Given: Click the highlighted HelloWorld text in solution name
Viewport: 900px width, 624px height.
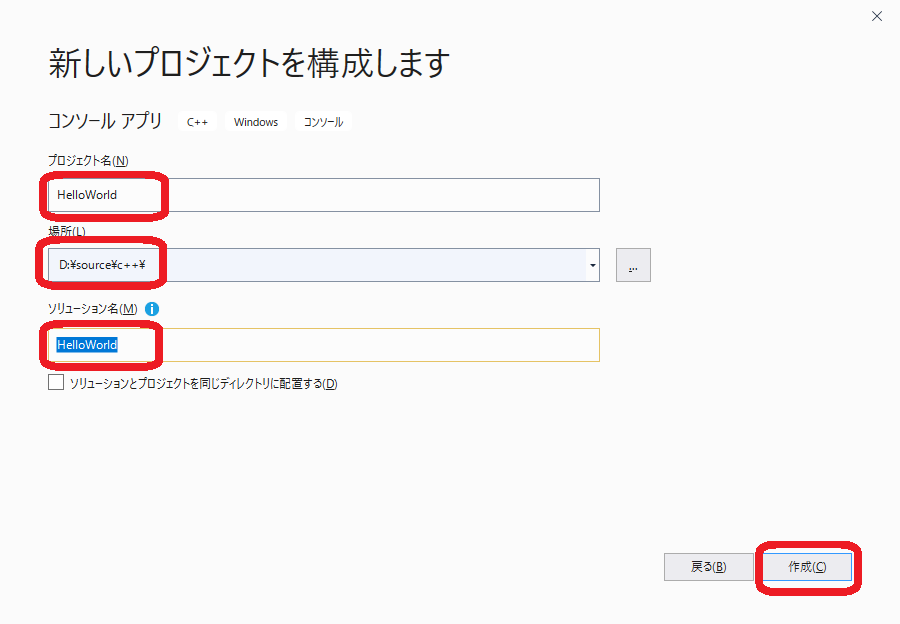Looking at the screenshot, I should (87, 345).
